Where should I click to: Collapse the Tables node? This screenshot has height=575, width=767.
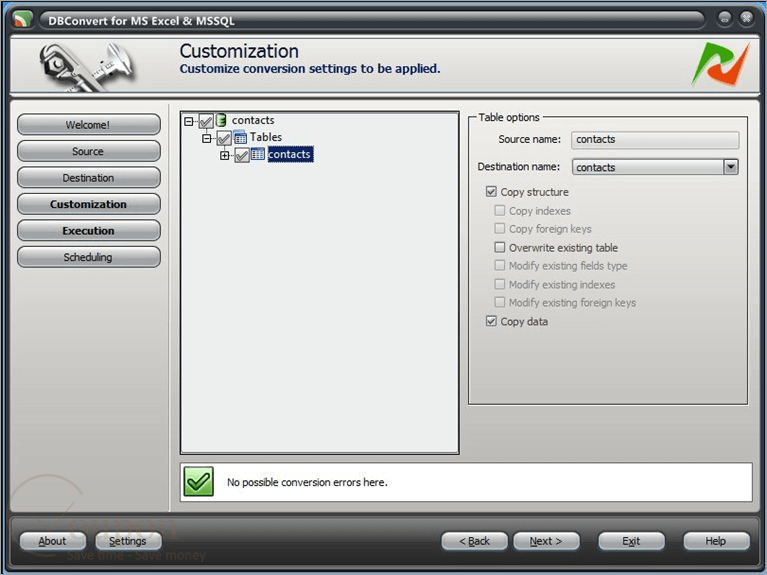pyautogui.click(x=207, y=138)
